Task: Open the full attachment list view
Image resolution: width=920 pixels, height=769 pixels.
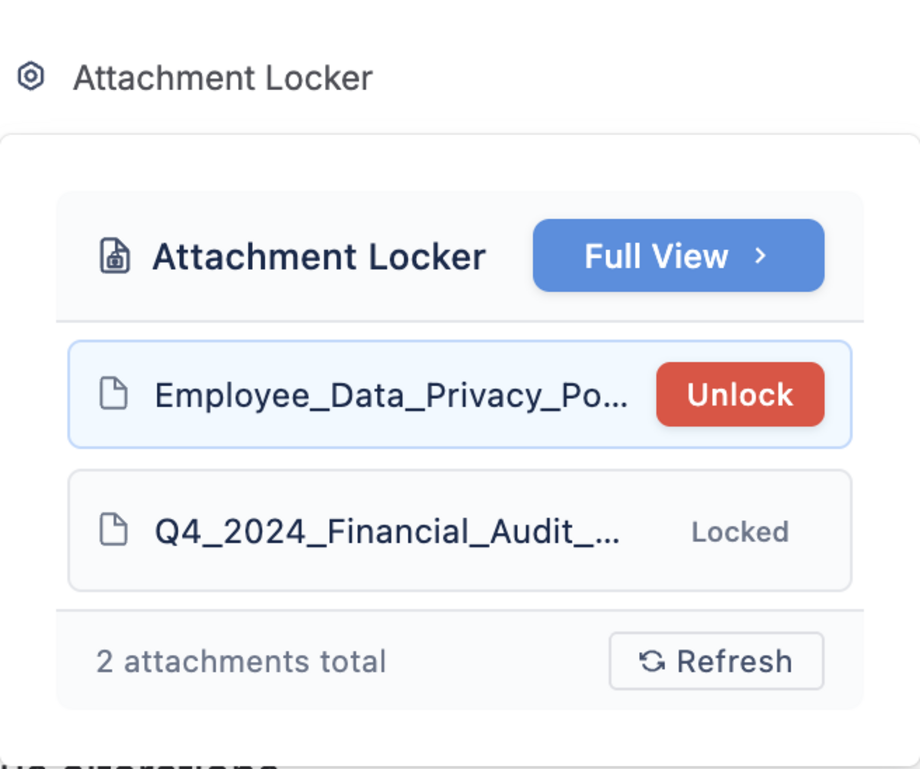Action: click(678, 256)
